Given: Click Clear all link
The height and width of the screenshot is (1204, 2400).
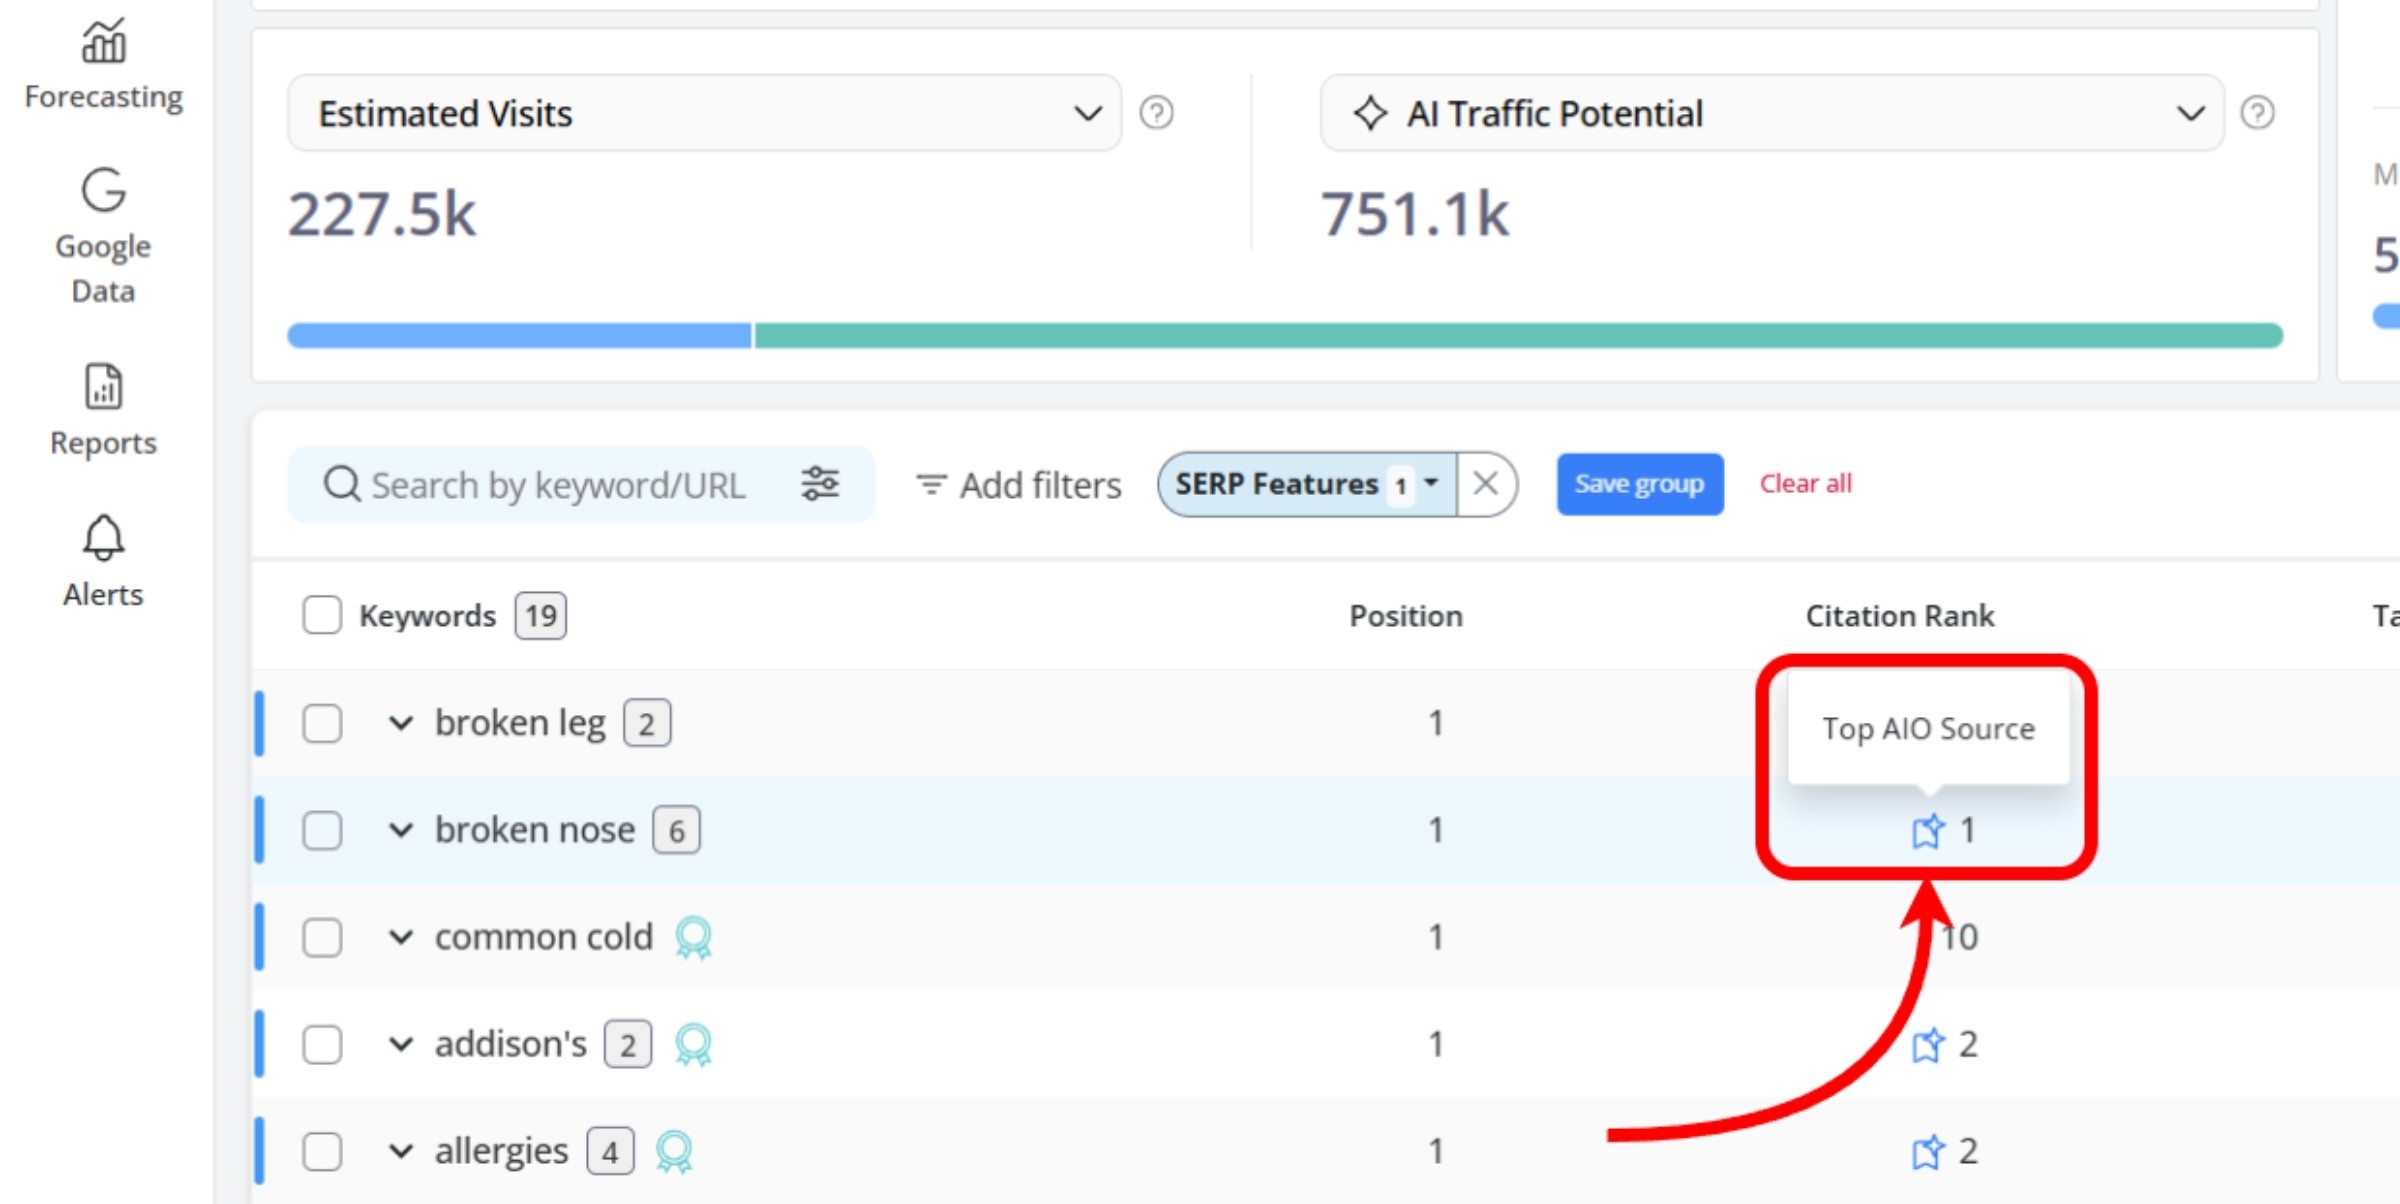Looking at the screenshot, I should [x=1805, y=484].
